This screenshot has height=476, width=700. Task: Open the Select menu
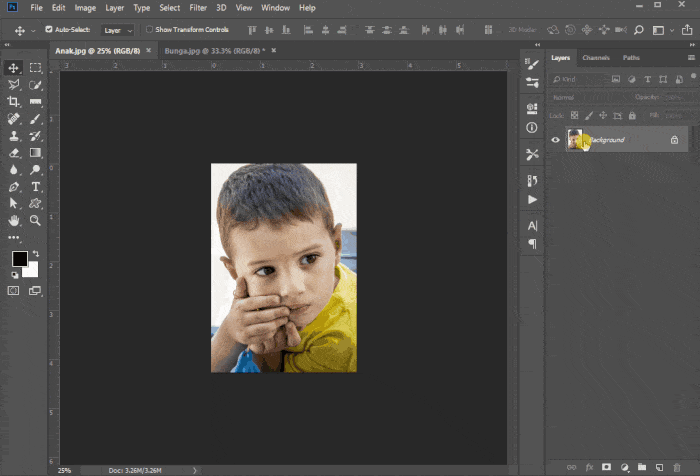click(170, 8)
